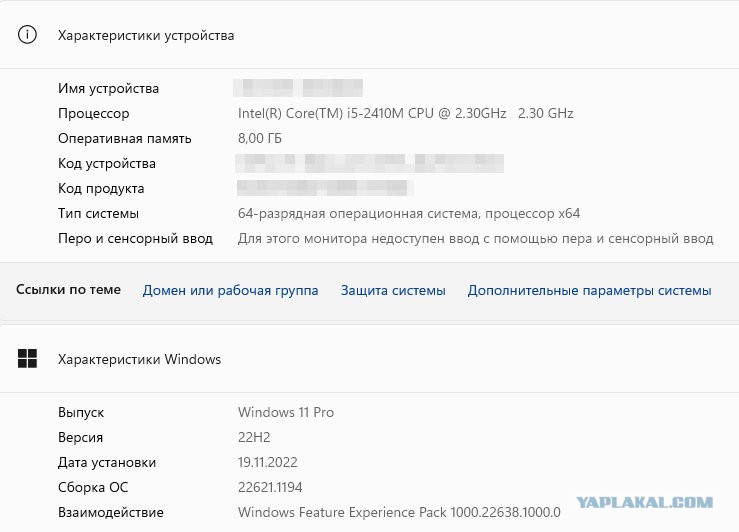
Task: Click the blurred product ID value
Action: pyautogui.click(x=325, y=188)
